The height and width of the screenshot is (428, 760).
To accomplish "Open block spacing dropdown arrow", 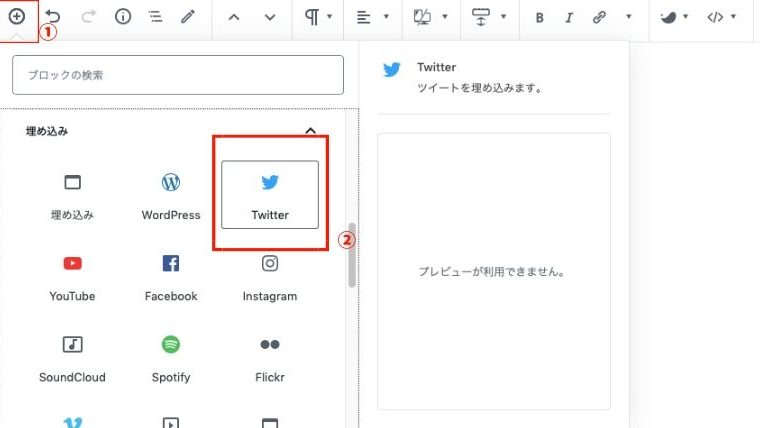I will [504, 16].
